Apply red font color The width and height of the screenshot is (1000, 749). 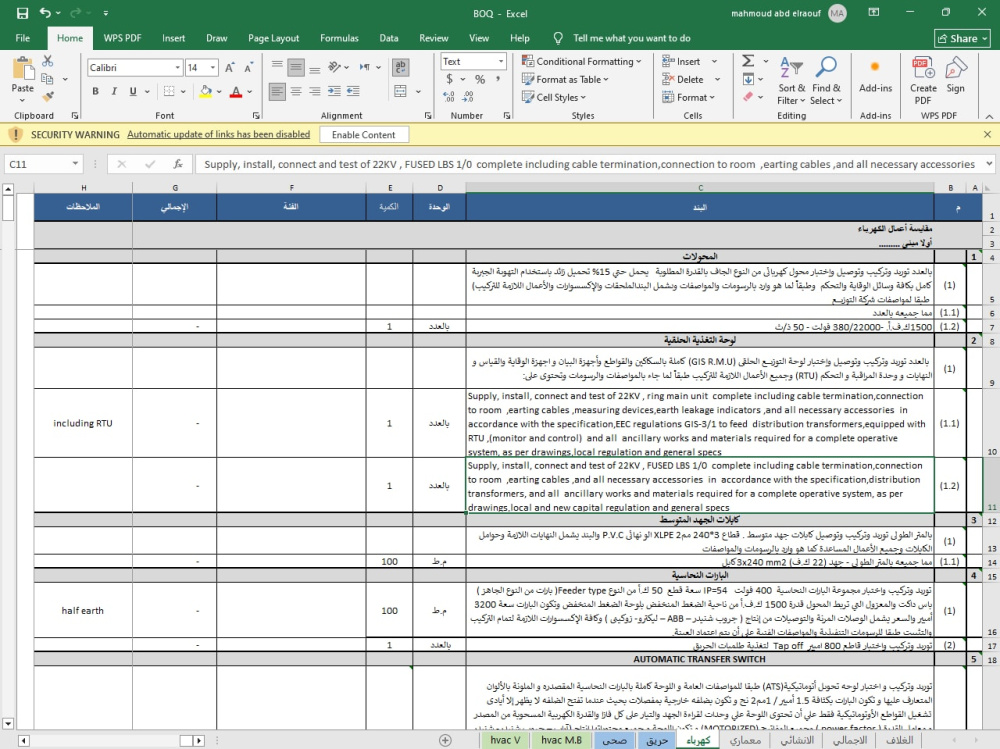click(236, 91)
